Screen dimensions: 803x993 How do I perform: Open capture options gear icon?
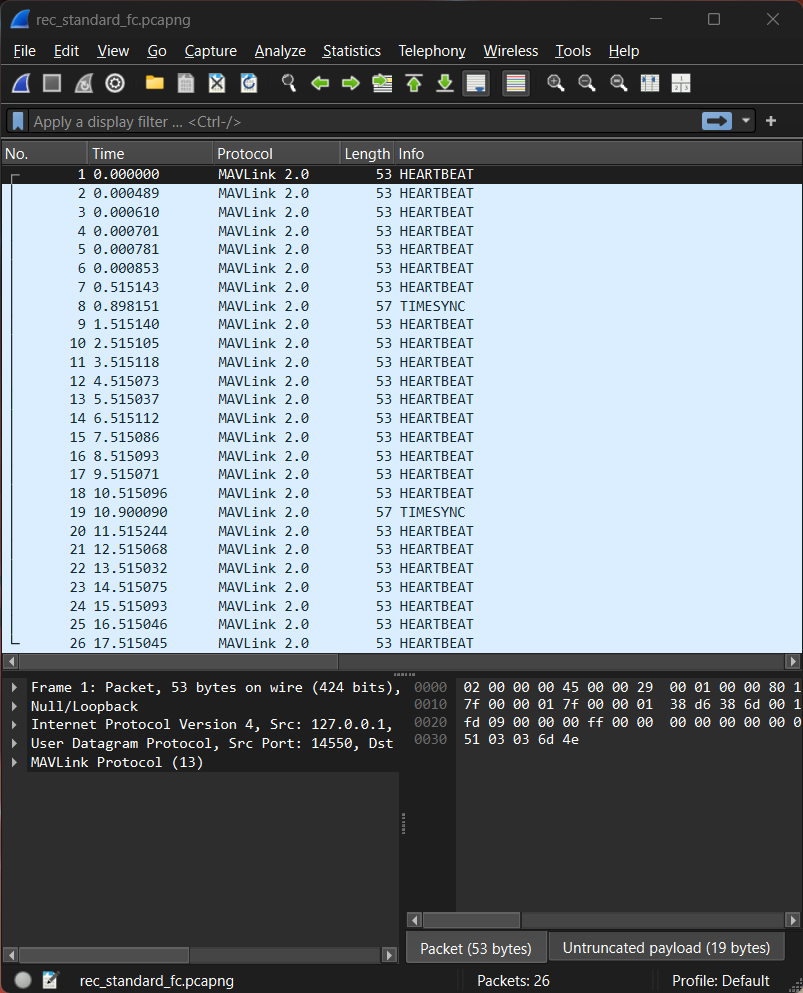tap(115, 84)
